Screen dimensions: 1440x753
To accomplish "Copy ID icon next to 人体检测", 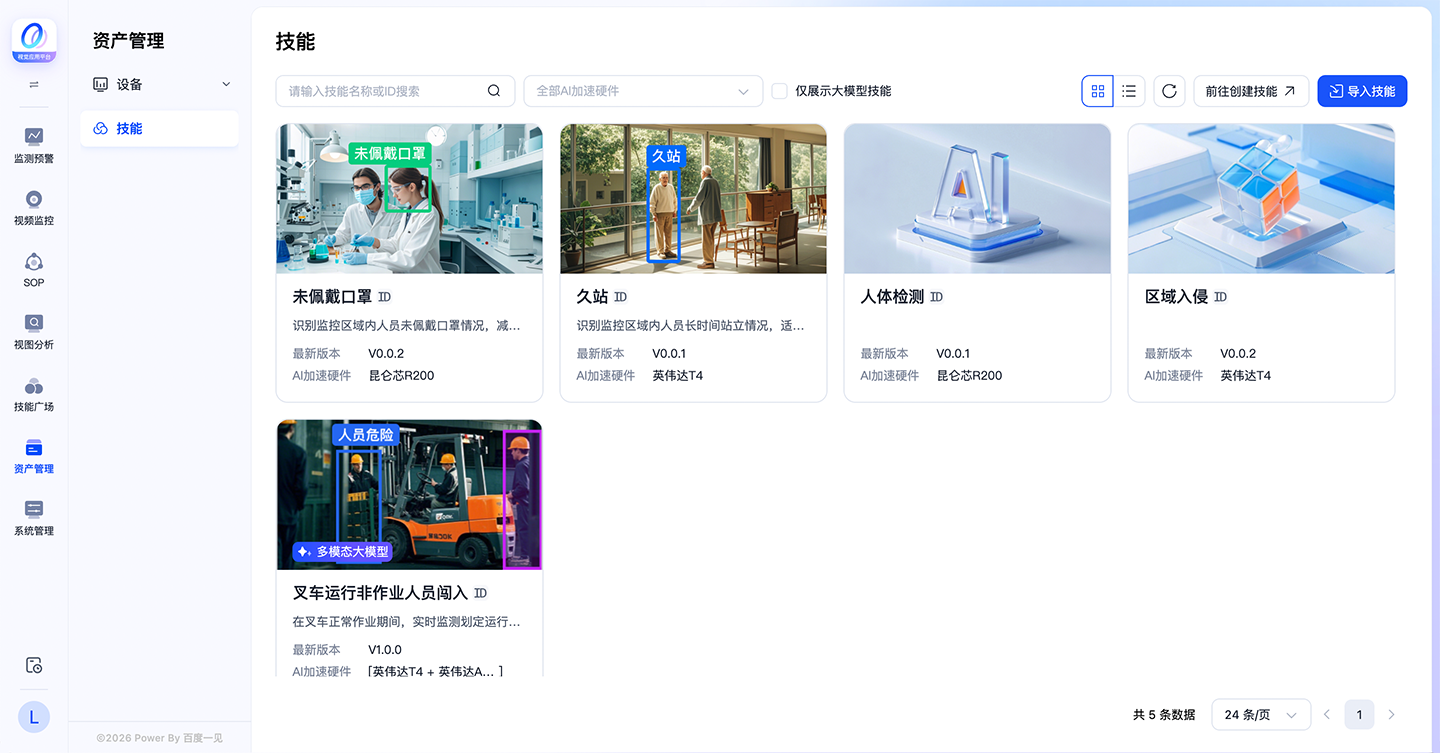I will pos(936,297).
